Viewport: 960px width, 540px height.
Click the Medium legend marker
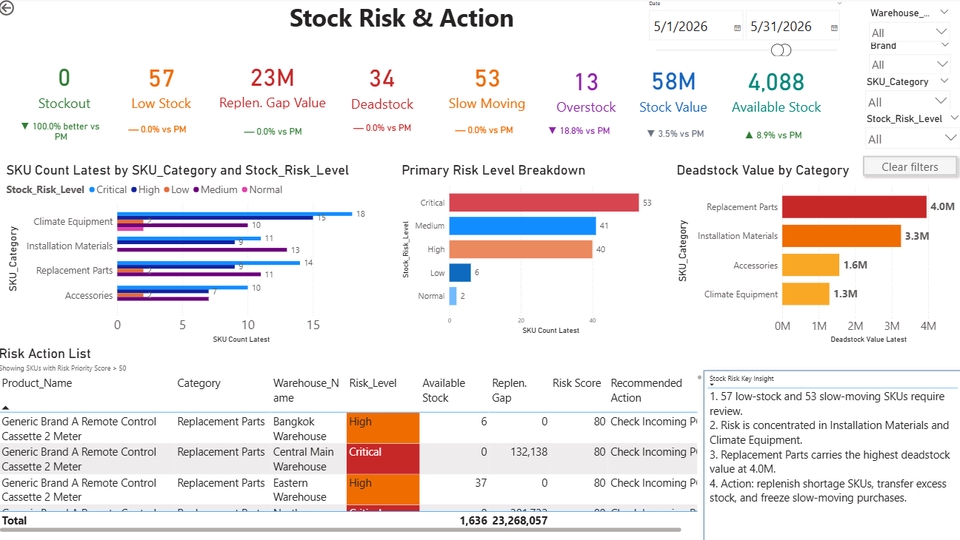coord(197,190)
